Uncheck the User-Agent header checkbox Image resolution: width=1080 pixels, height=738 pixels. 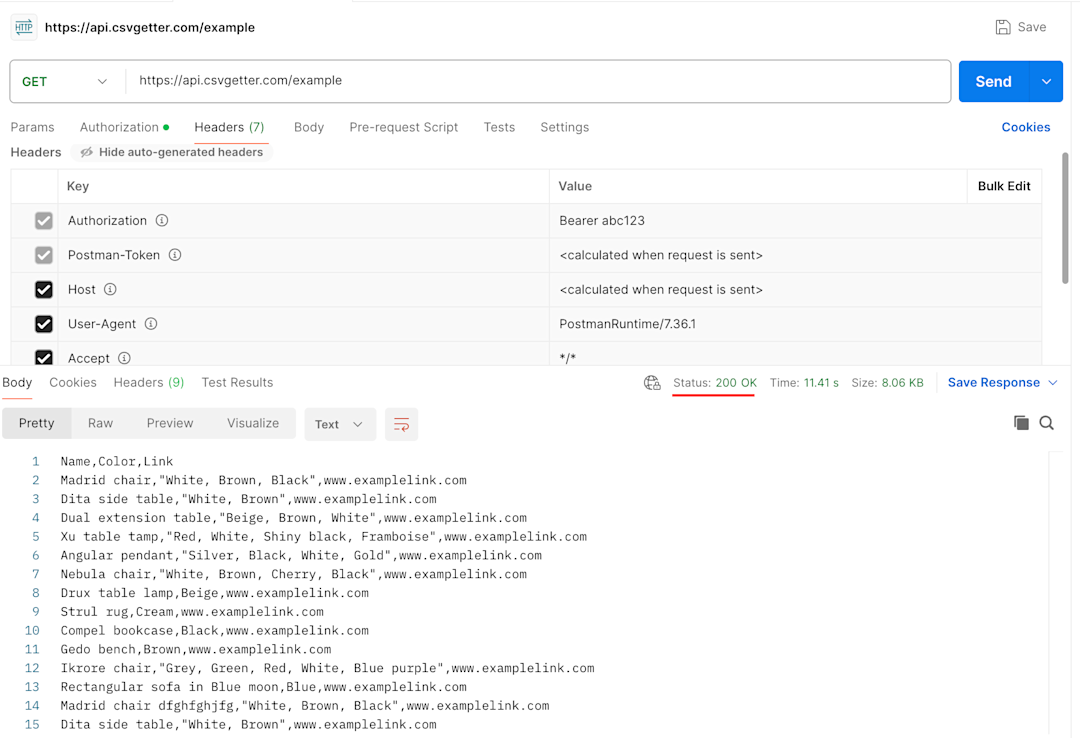point(43,324)
